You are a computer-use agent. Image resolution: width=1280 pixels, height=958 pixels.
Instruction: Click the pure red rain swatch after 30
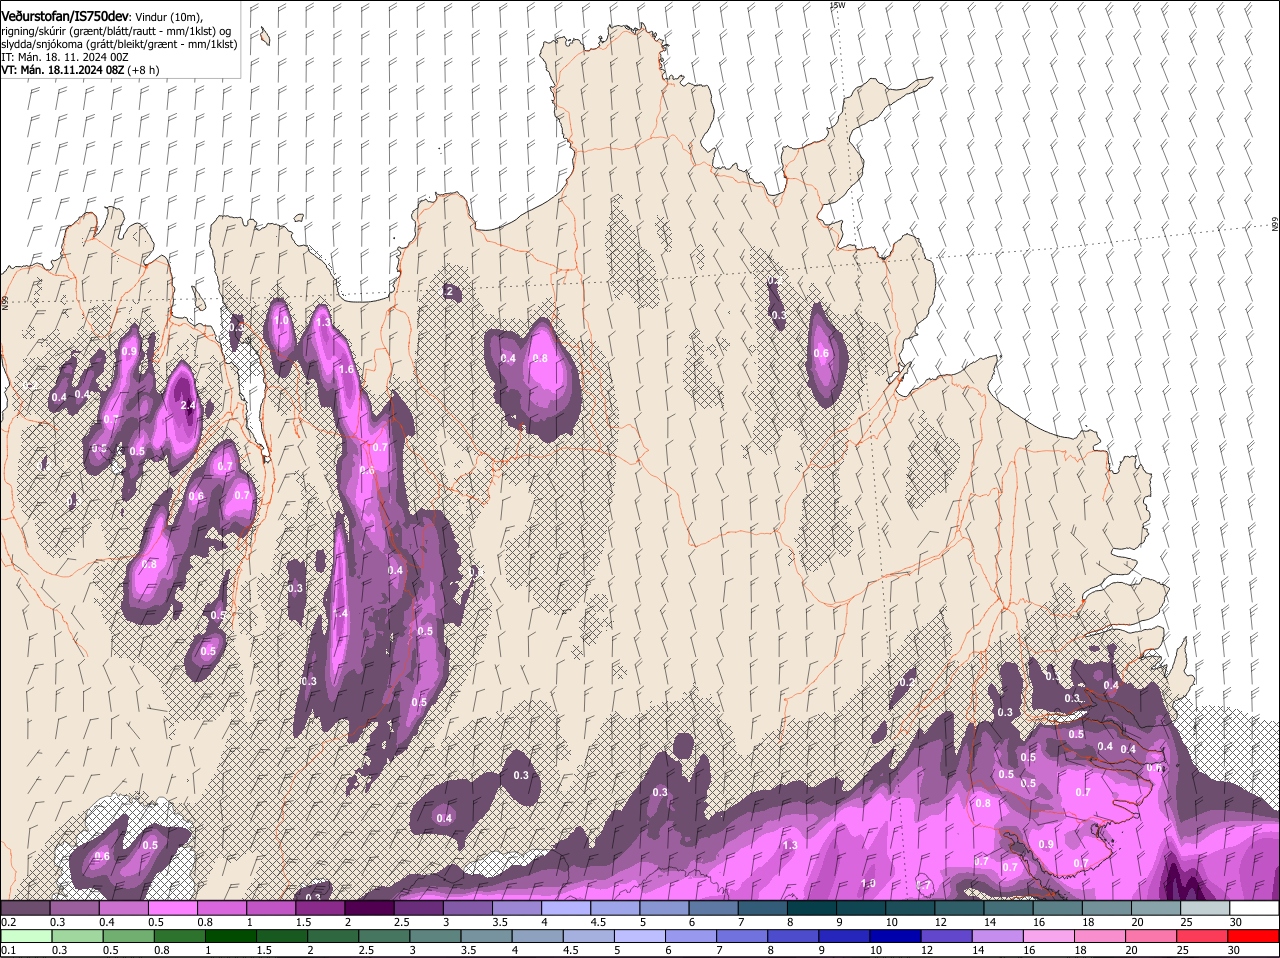(1253, 936)
